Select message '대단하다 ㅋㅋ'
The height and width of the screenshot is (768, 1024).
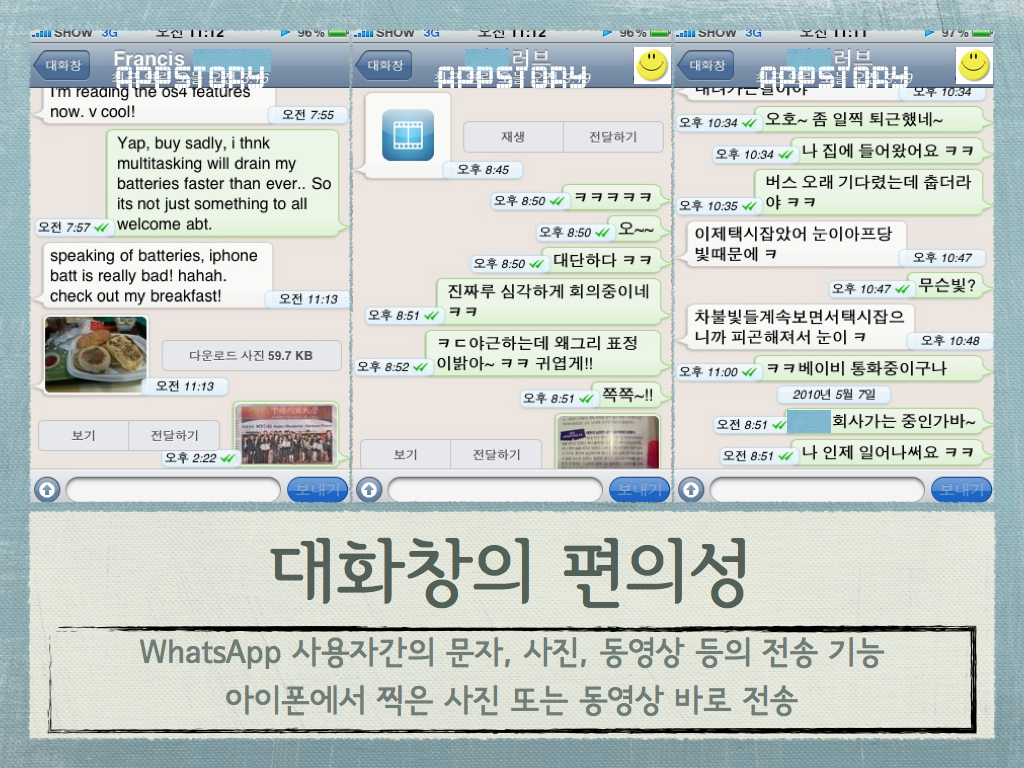click(x=602, y=261)
